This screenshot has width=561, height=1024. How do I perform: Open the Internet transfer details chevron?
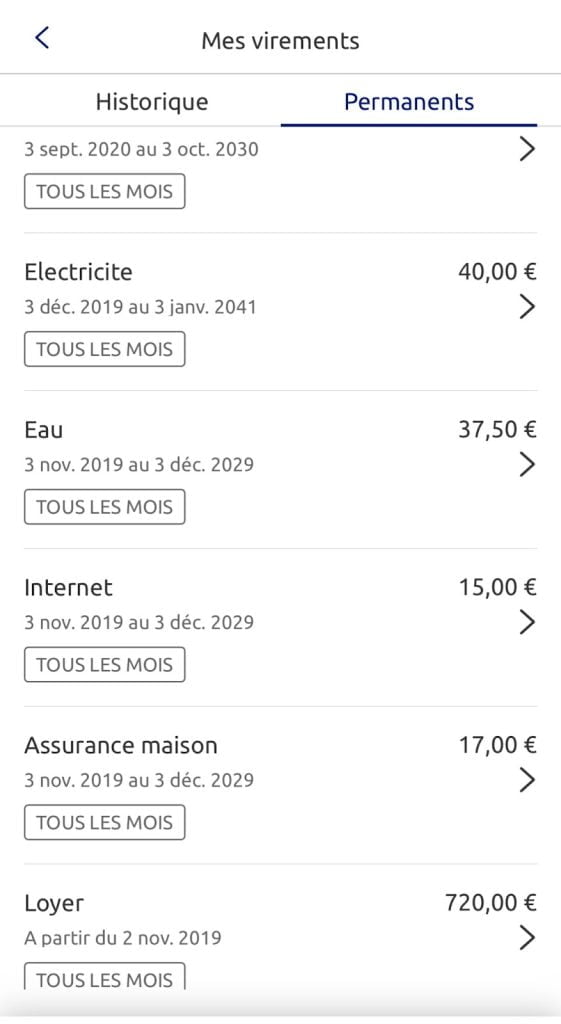(x=526, y=622)
